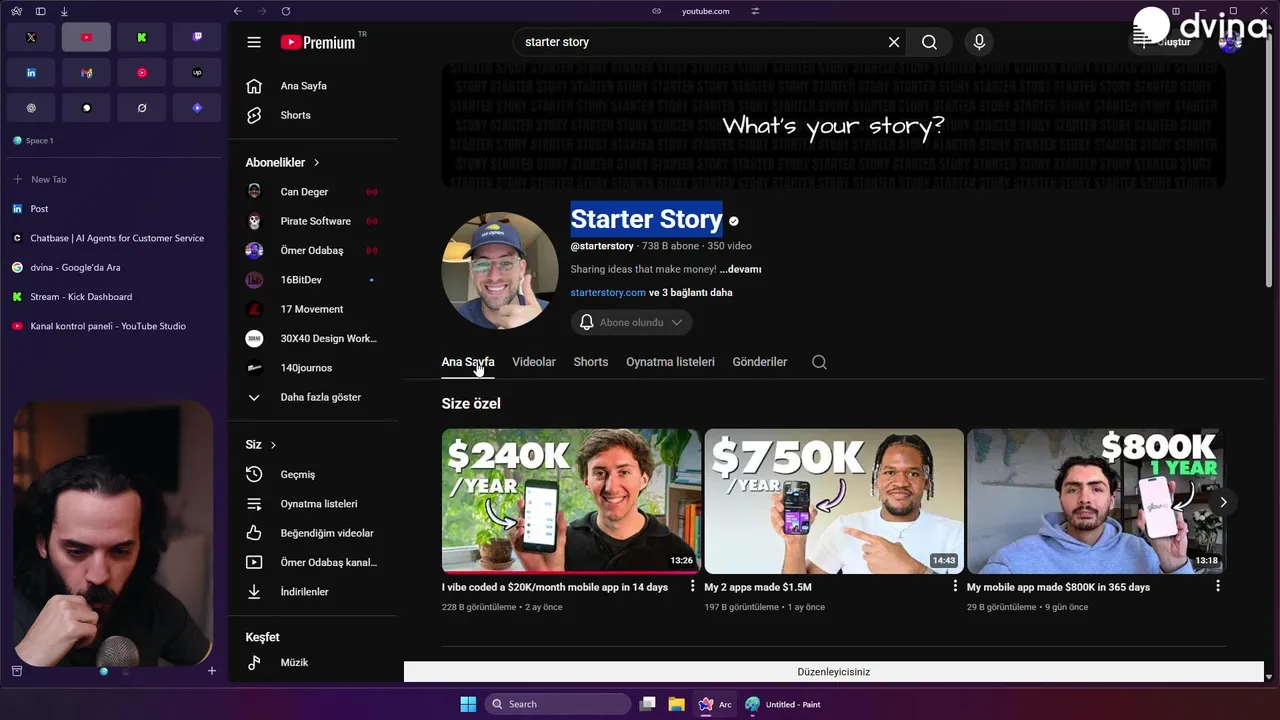
Task: Open the Oynatma listeleri tab
Action: [670, 362]
